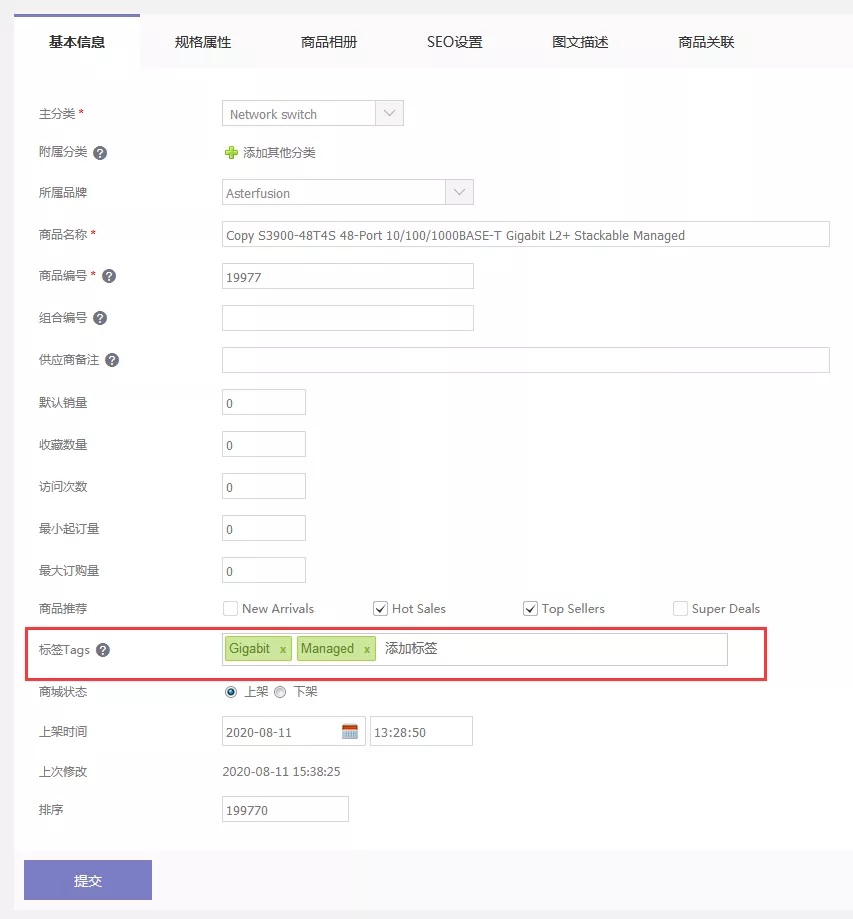The height and width of the screenshot is (919, 853).
Task: Expand the Asterfusion brand dropdown
Action: (460, 191)
